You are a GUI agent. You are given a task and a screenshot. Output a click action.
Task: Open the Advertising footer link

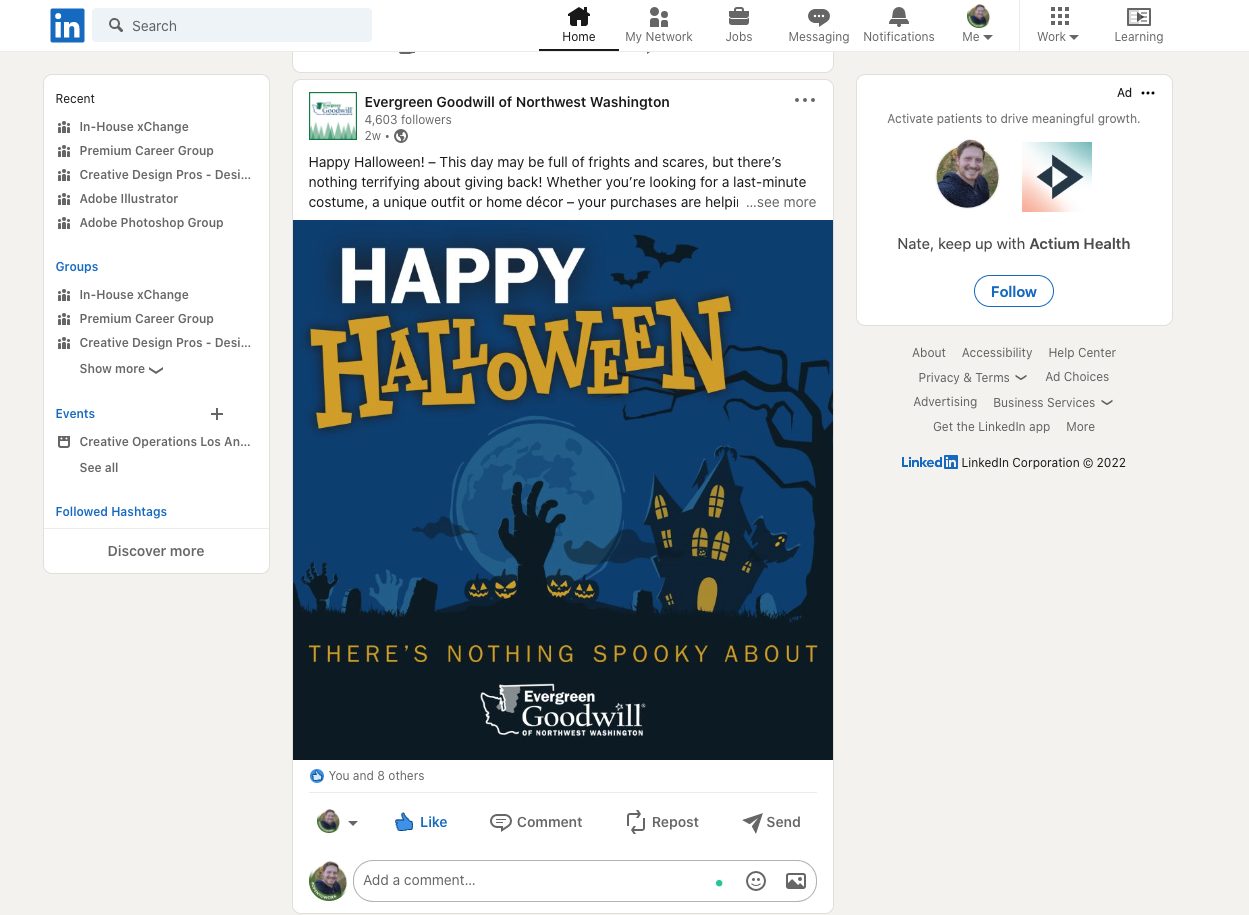tap(945, 402)
